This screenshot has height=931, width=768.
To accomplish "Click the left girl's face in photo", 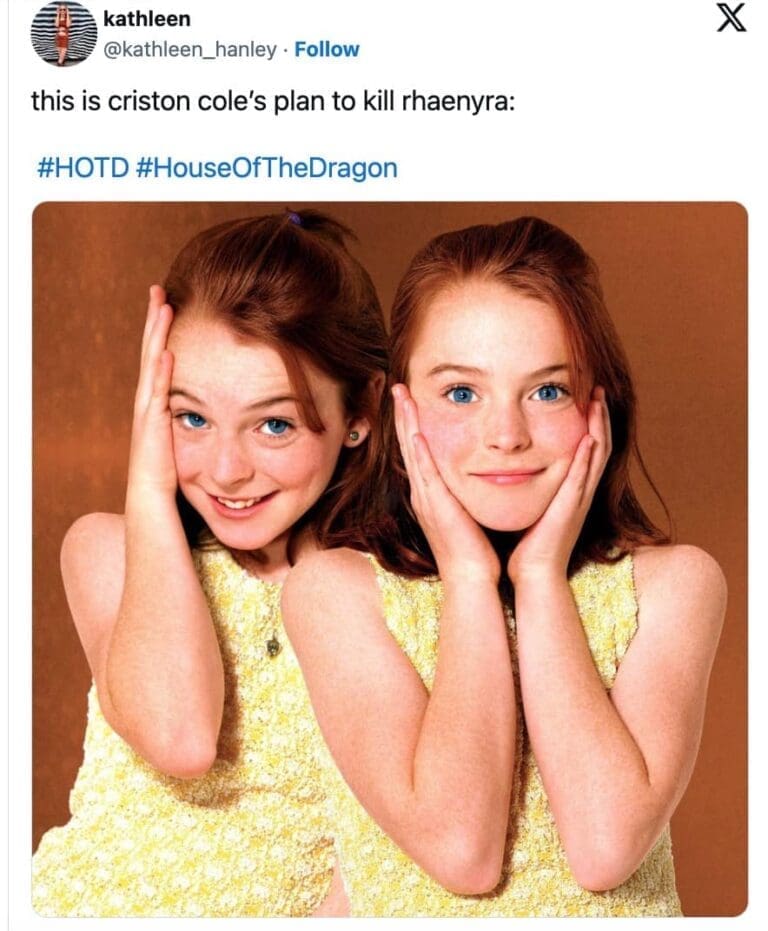I will (246, 439).
